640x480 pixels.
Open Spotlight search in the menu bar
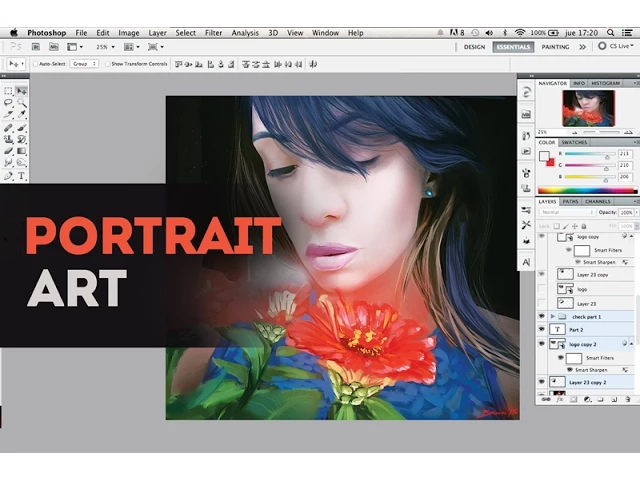pyautogui.click(x=611, y=33)
